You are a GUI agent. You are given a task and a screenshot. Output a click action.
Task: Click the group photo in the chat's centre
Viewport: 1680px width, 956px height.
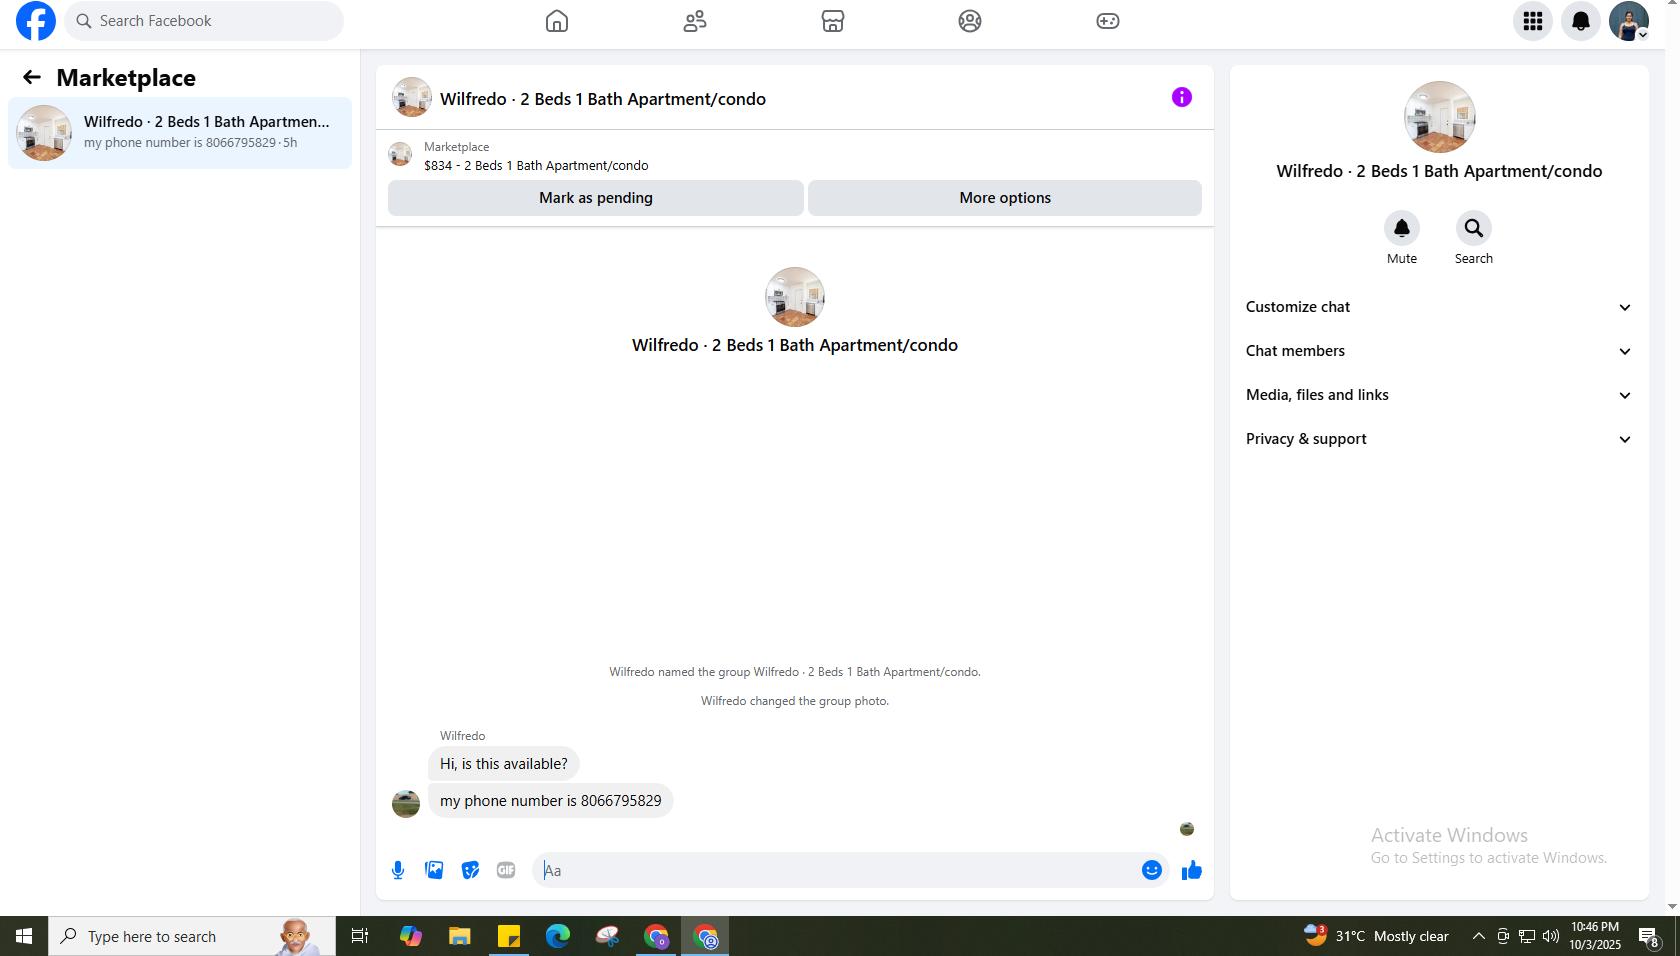795,297
